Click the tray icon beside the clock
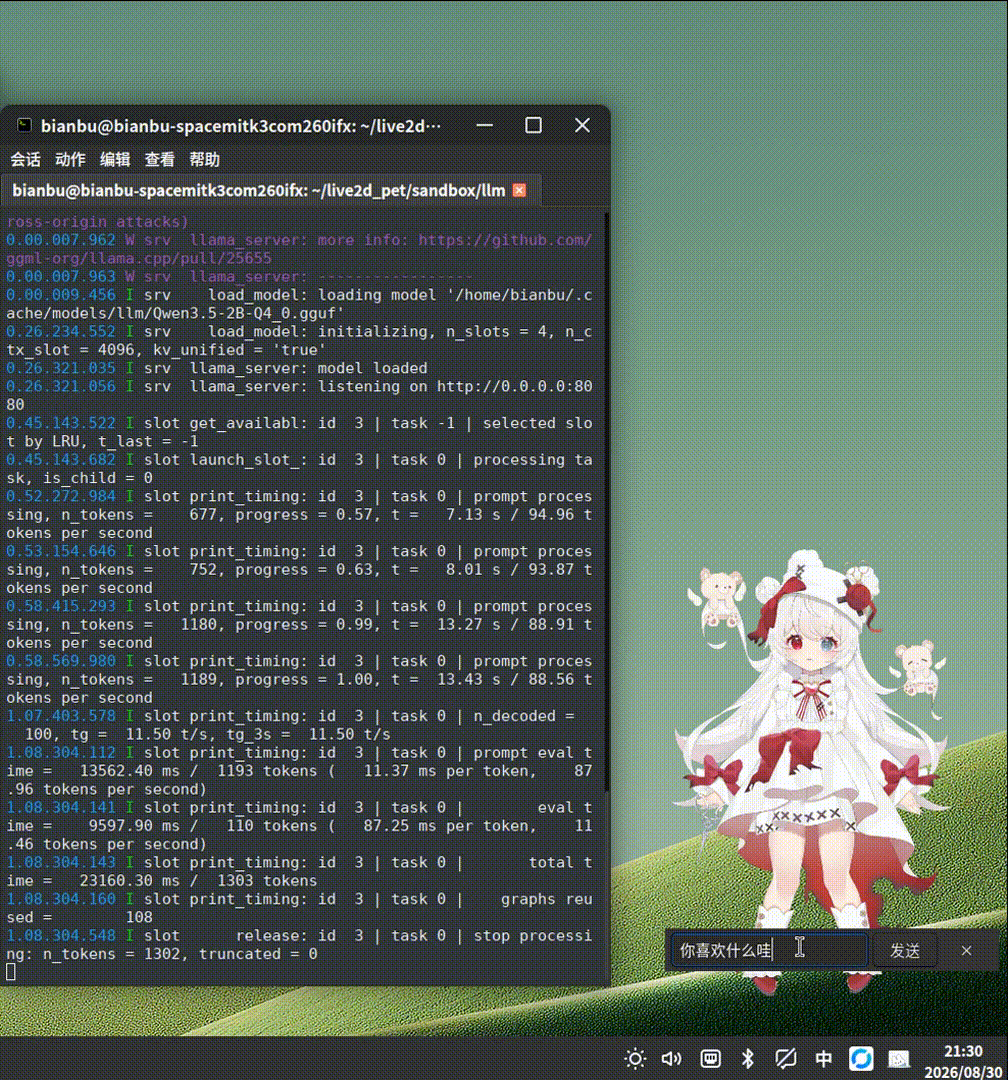Screen dimensions: 1008x1080 [898, 1059]
